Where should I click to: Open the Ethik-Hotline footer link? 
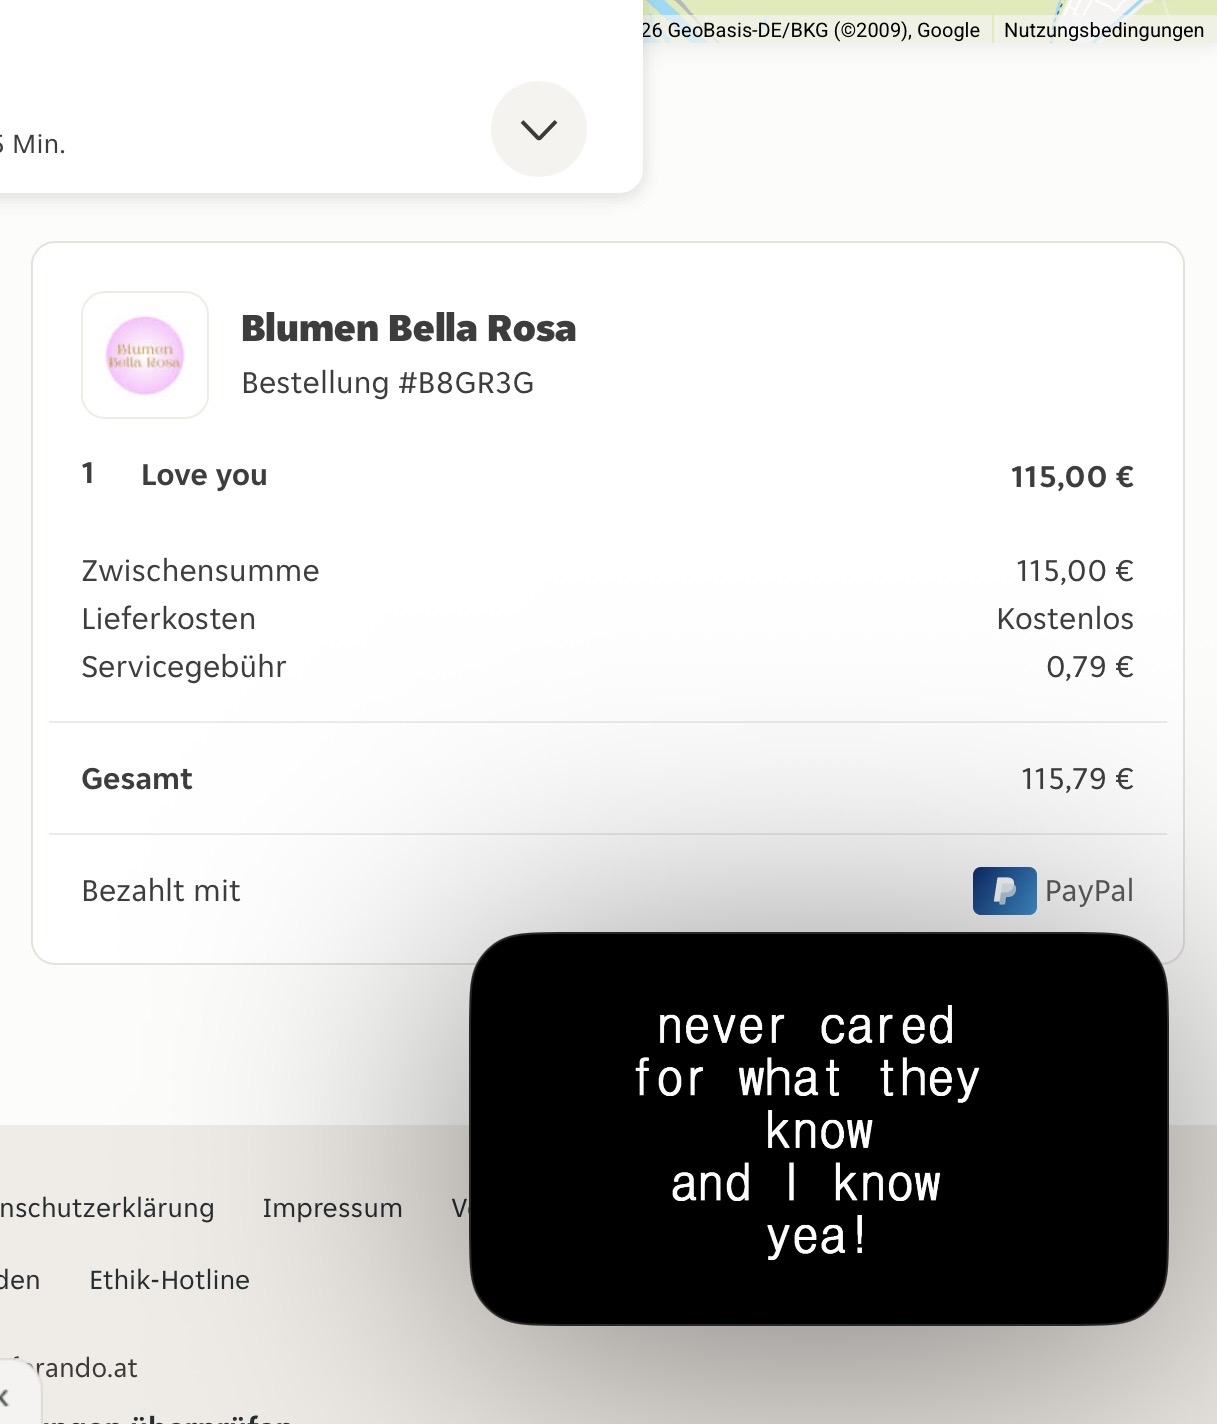tap(169, 1280)
